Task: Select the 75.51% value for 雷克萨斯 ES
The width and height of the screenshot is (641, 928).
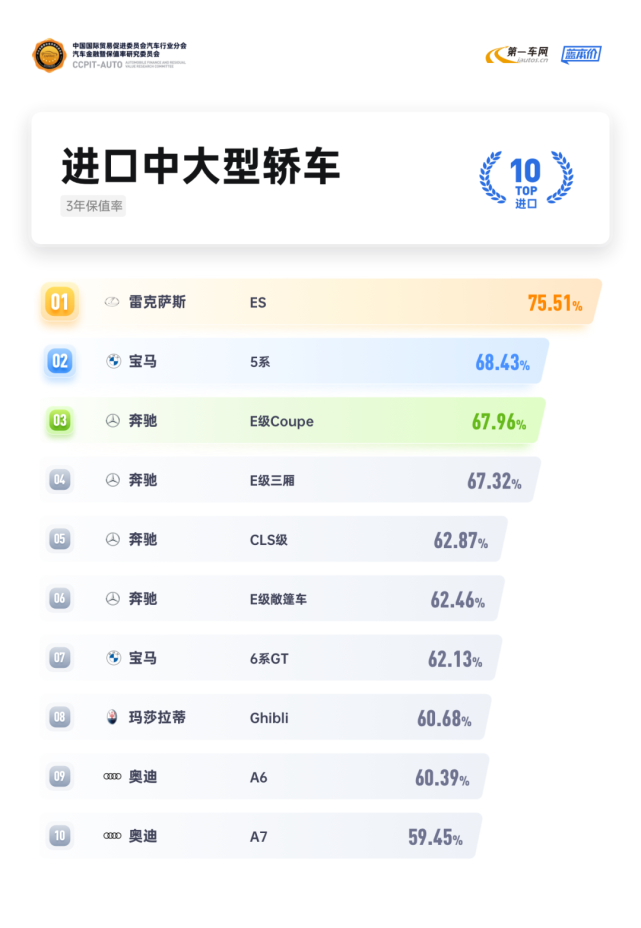Action: 555,303
